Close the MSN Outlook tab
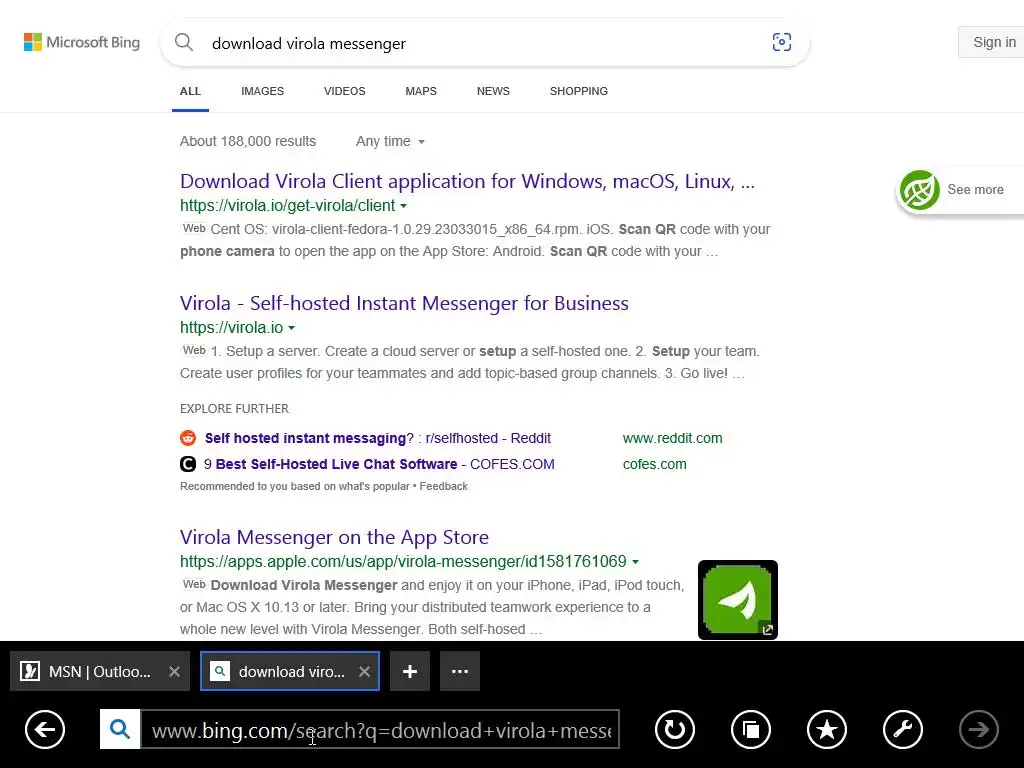Viewport: 1024px width, 768px height. pyautogui.click(x=174, y=671)
